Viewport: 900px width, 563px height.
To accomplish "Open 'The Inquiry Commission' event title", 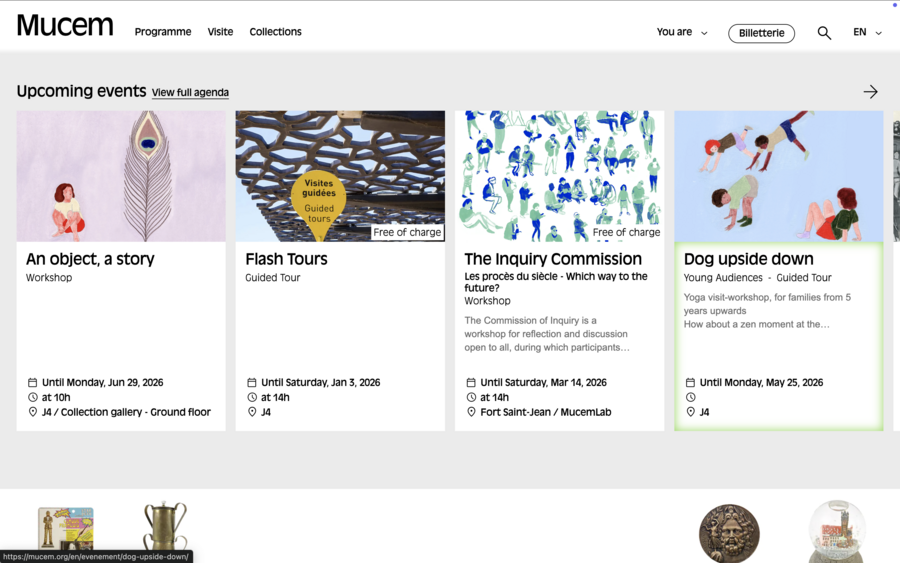I will tap(553, 259).
